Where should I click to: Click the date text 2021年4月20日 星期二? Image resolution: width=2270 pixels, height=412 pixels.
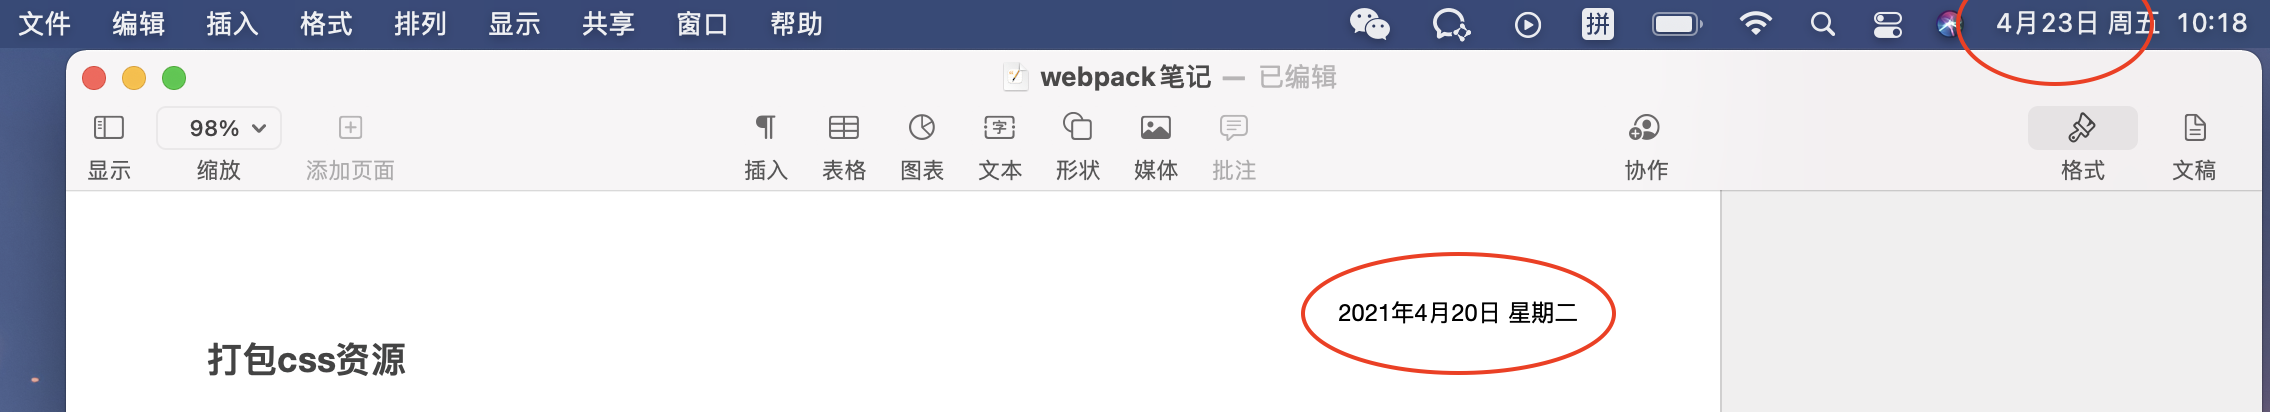tap(1457, 313)
